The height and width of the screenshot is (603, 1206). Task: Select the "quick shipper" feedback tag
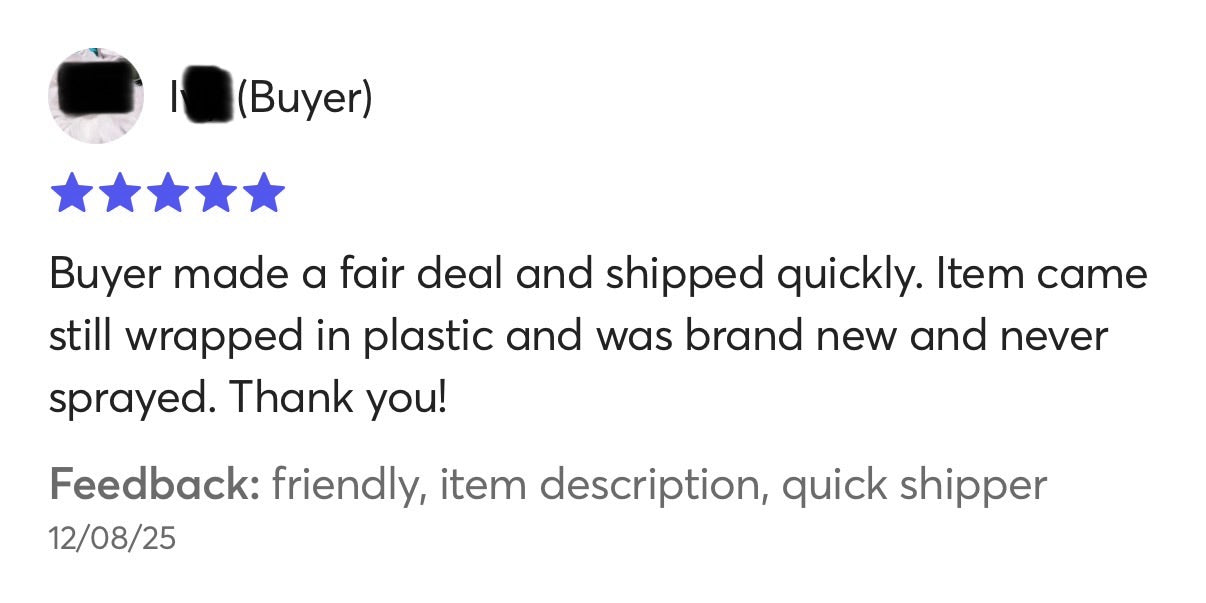pyautogui.click(x=914, y=485)
